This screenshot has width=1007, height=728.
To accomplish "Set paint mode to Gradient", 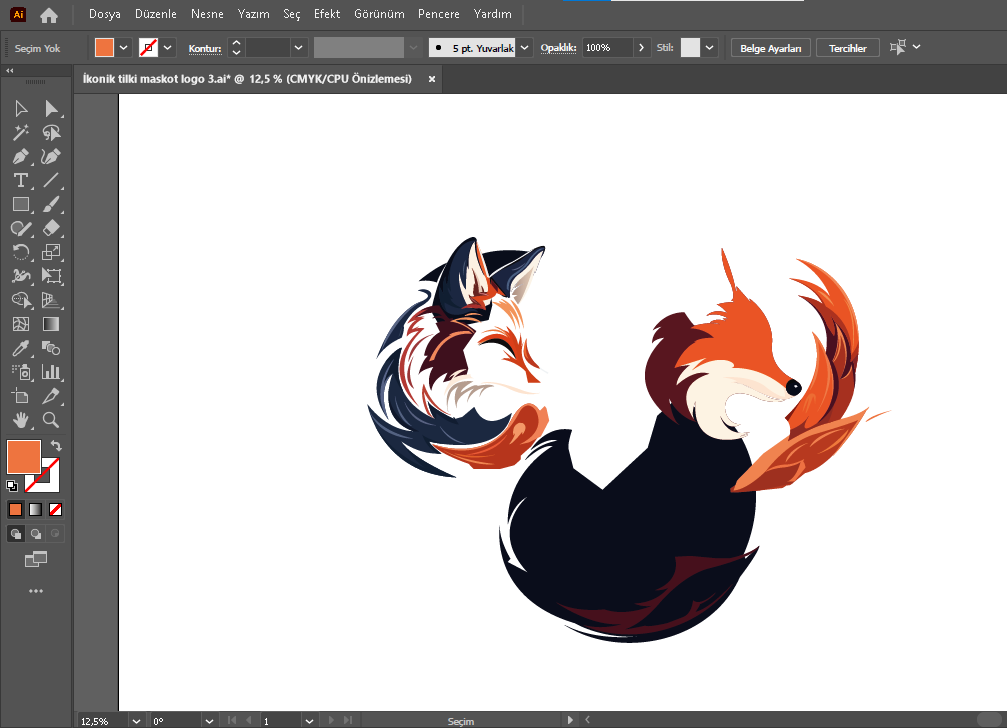I will (35, 510).
